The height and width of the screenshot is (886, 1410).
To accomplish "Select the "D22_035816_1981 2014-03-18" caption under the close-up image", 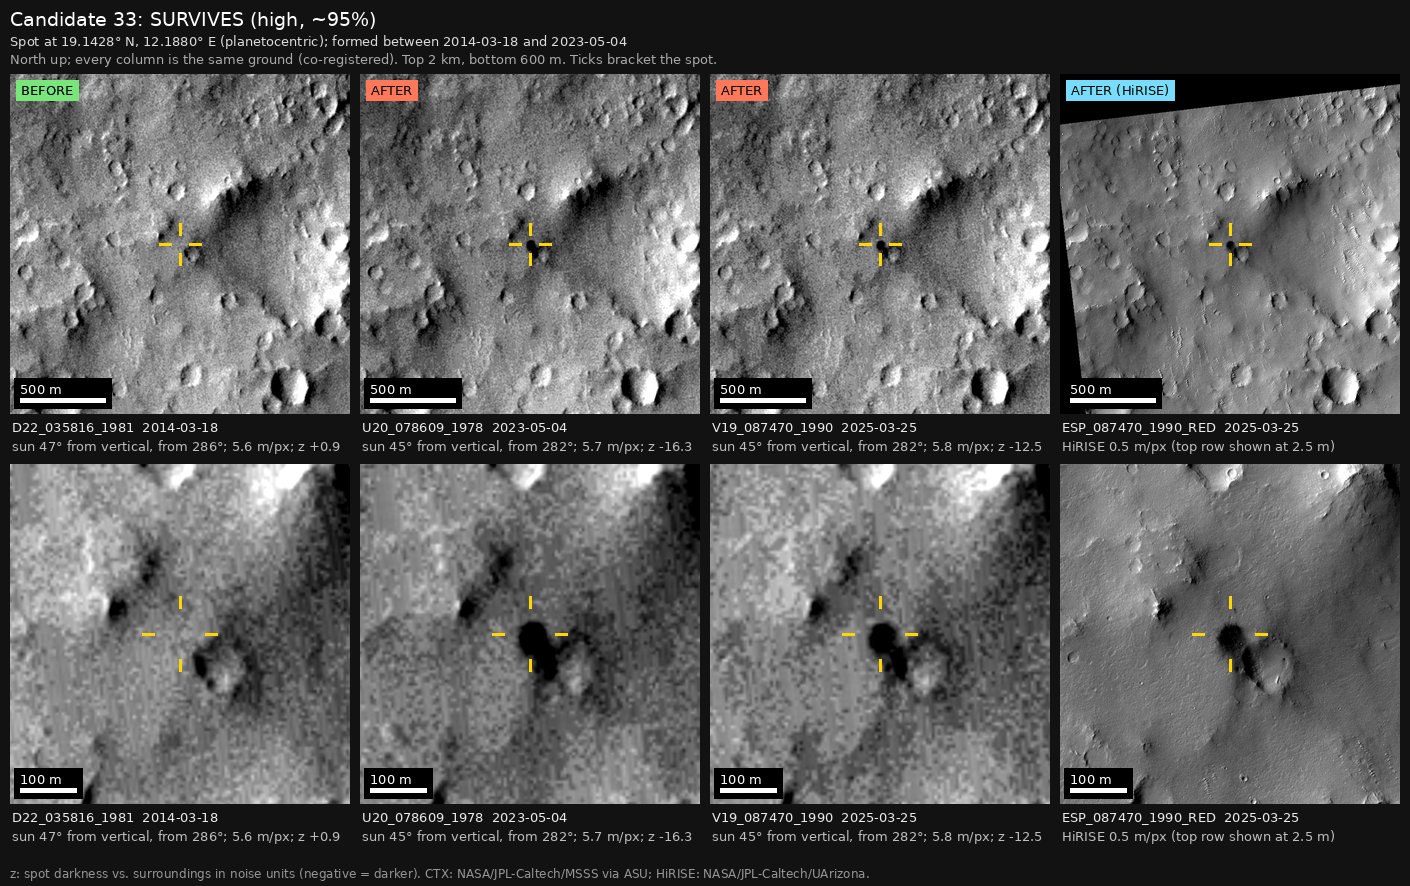I will (x=115, y=818).
